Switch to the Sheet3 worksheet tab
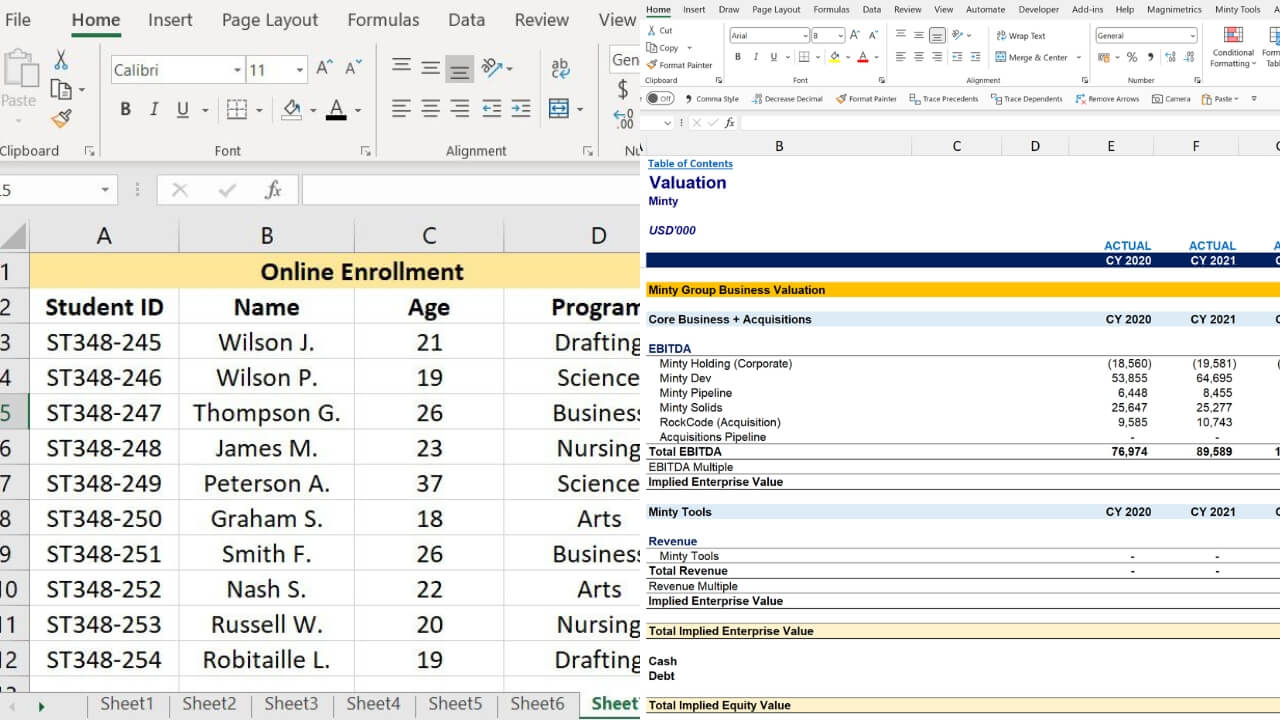The height and width of the screenshot is (720, 1280). 291,704
